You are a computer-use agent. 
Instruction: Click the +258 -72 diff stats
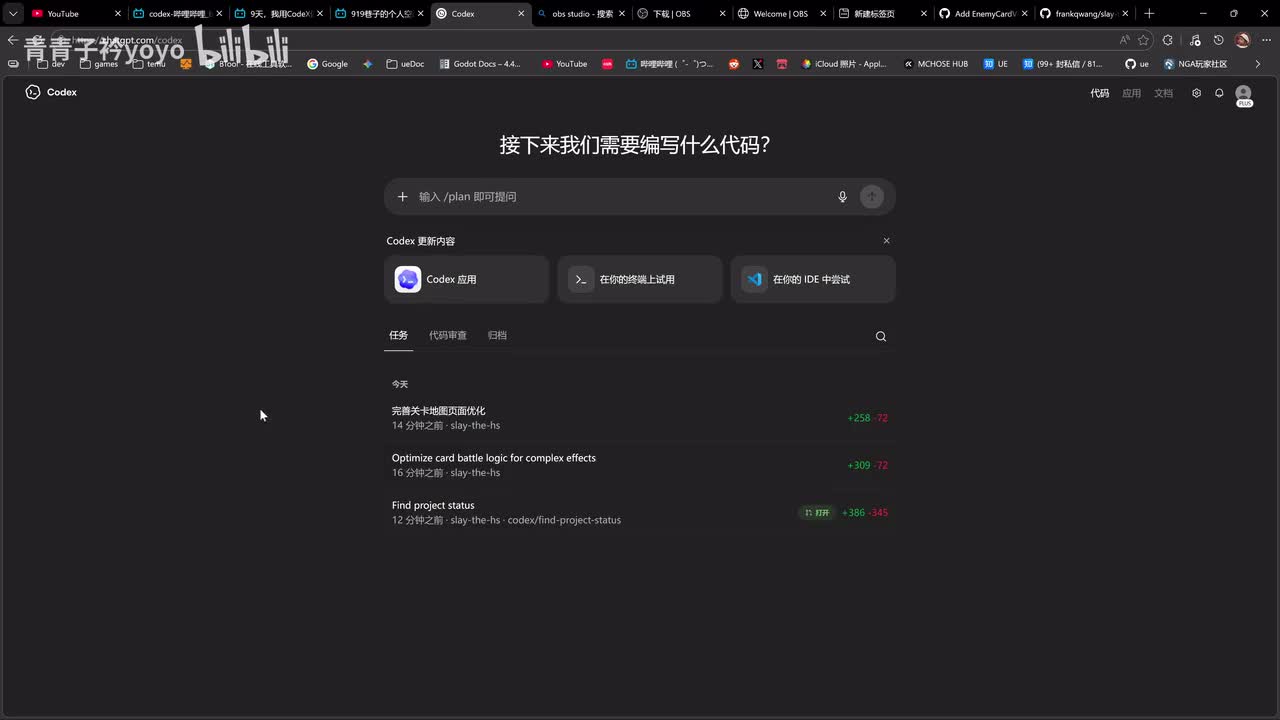(867, 418)
